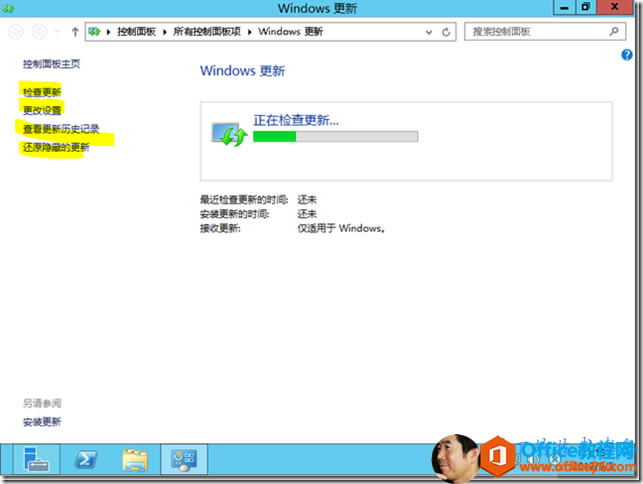Select Windows 更新 breadcrumb in address bar
Screen dimensions: 643x484
click(291, 32)
